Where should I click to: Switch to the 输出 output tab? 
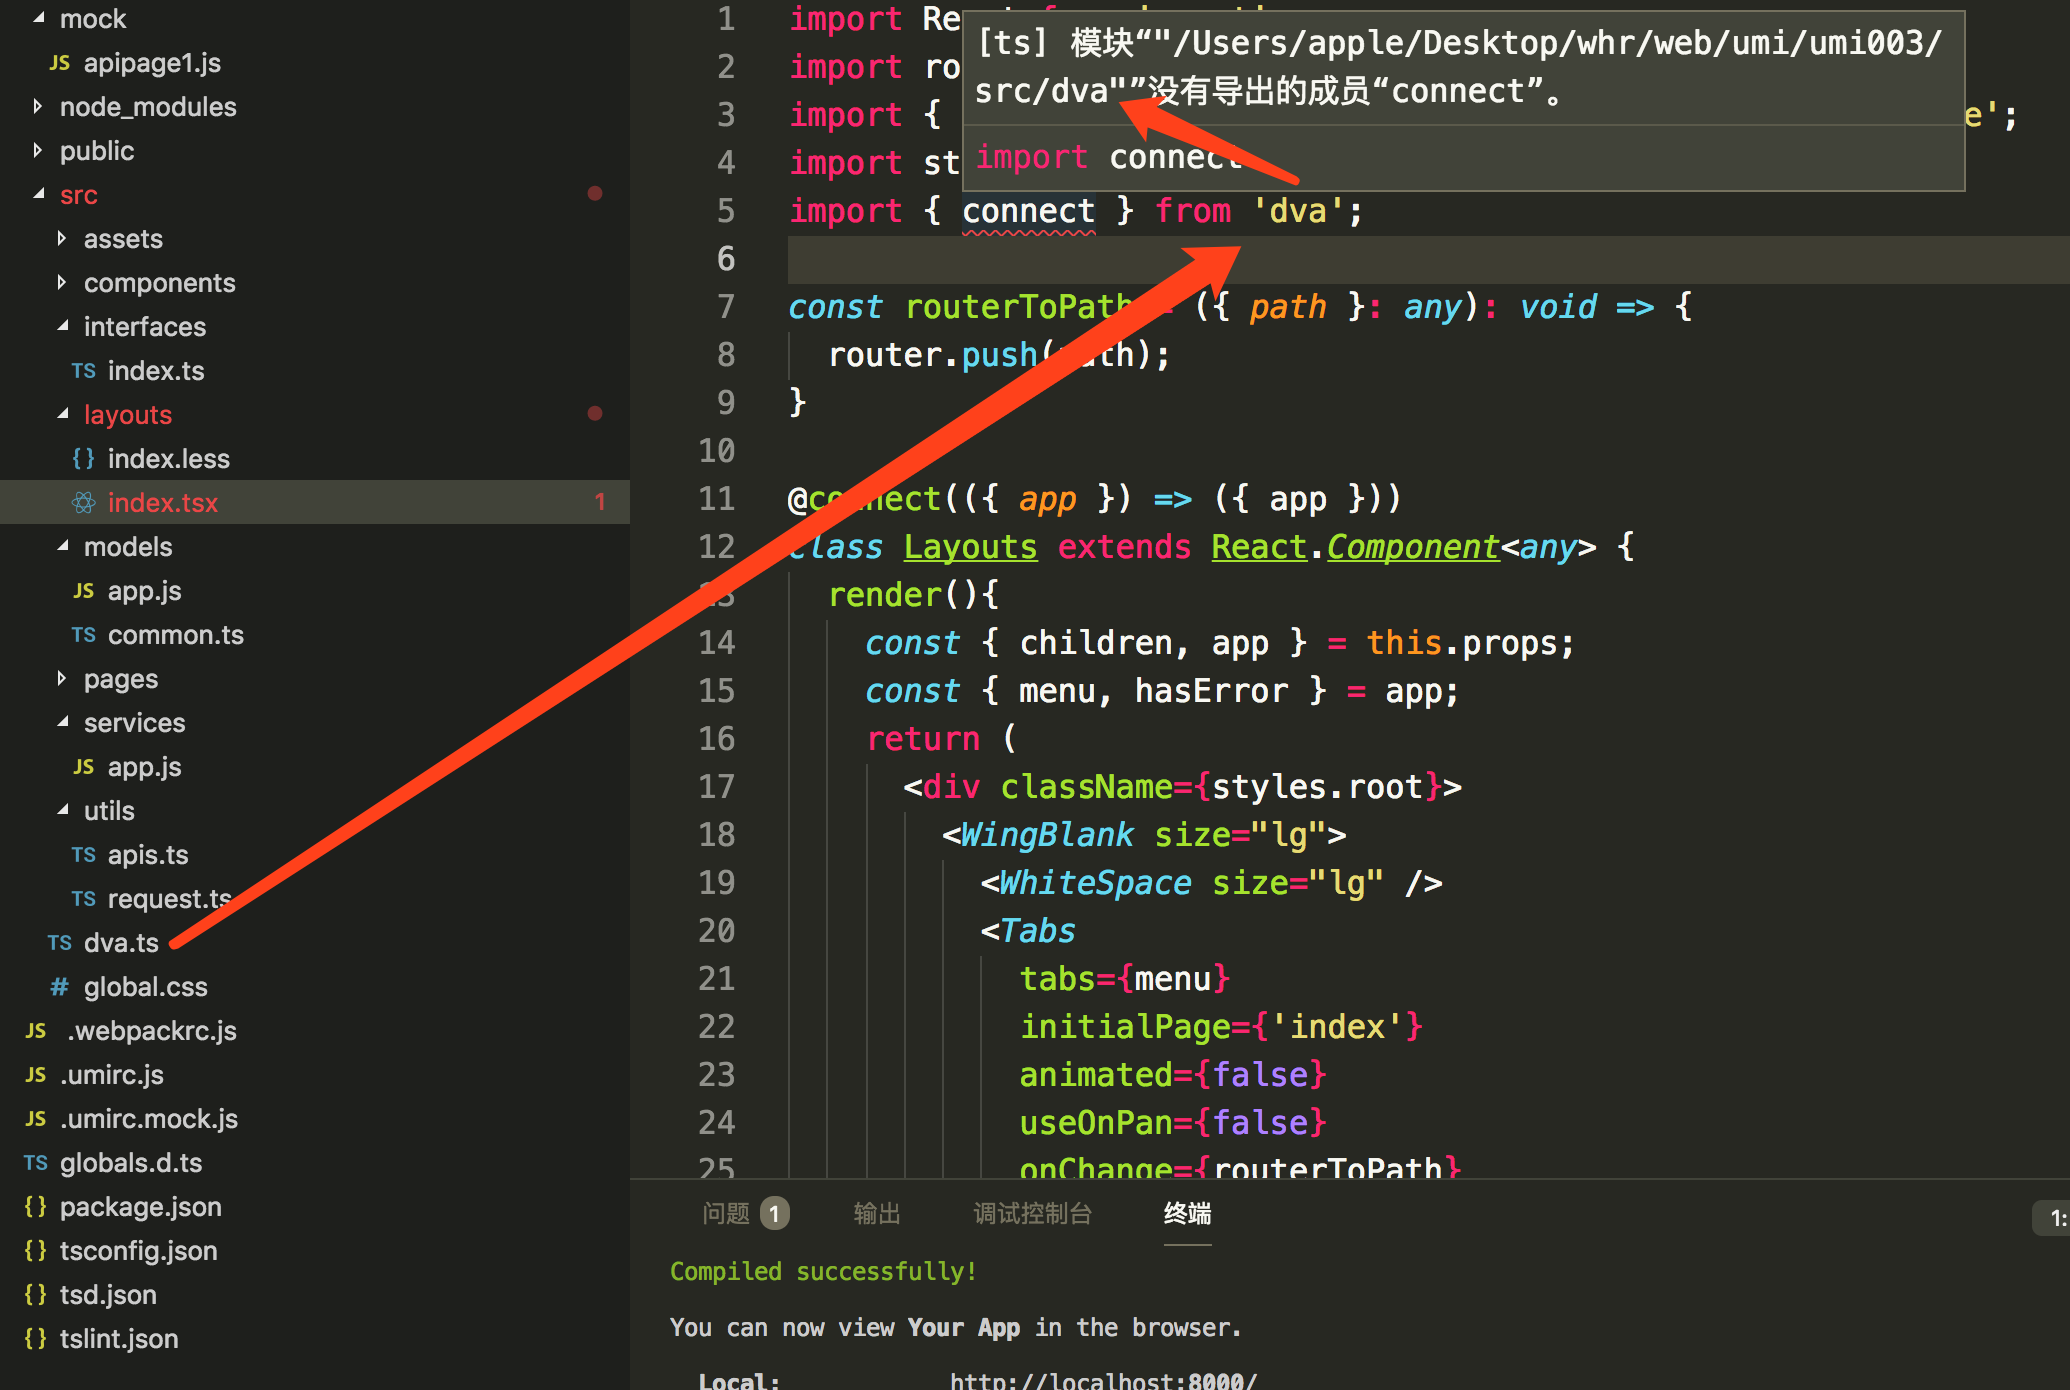pyautogui.click(x=877, y=1213)
